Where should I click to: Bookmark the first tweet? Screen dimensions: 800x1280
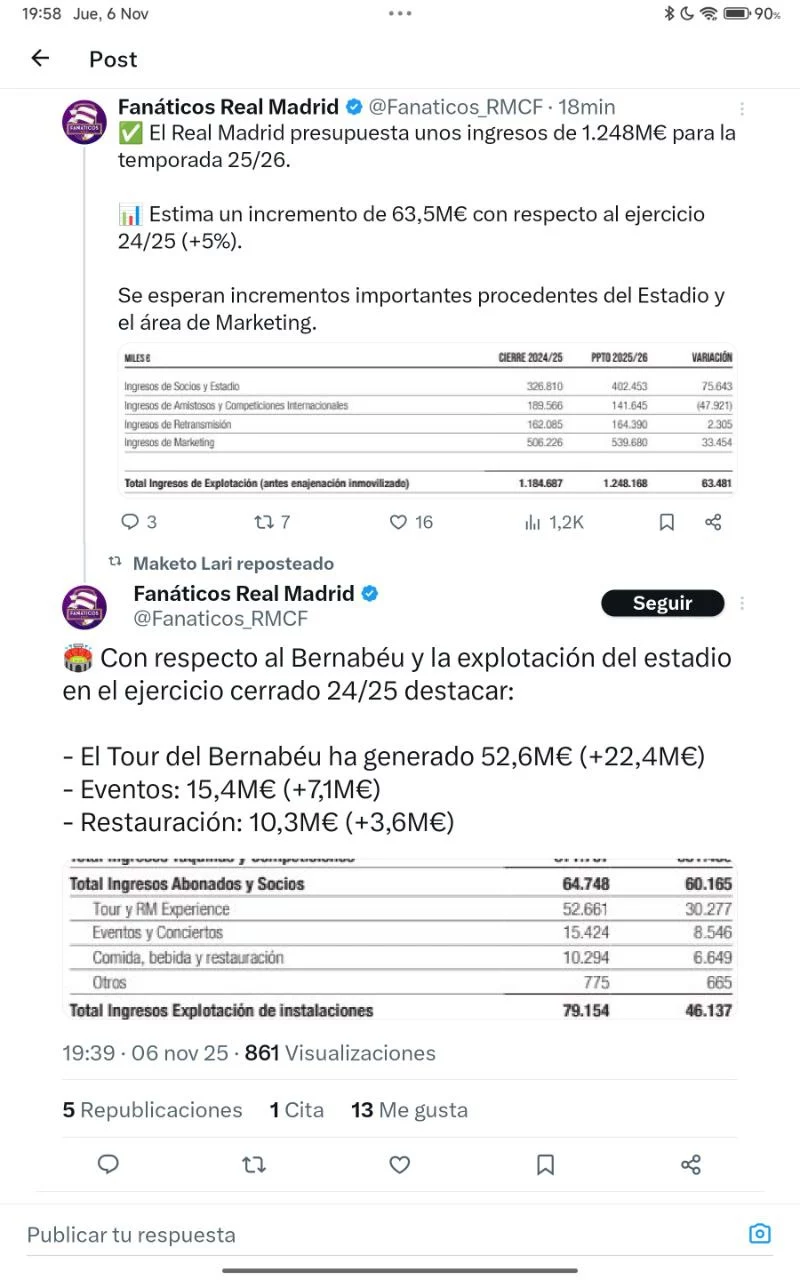(x=667, y=522)
